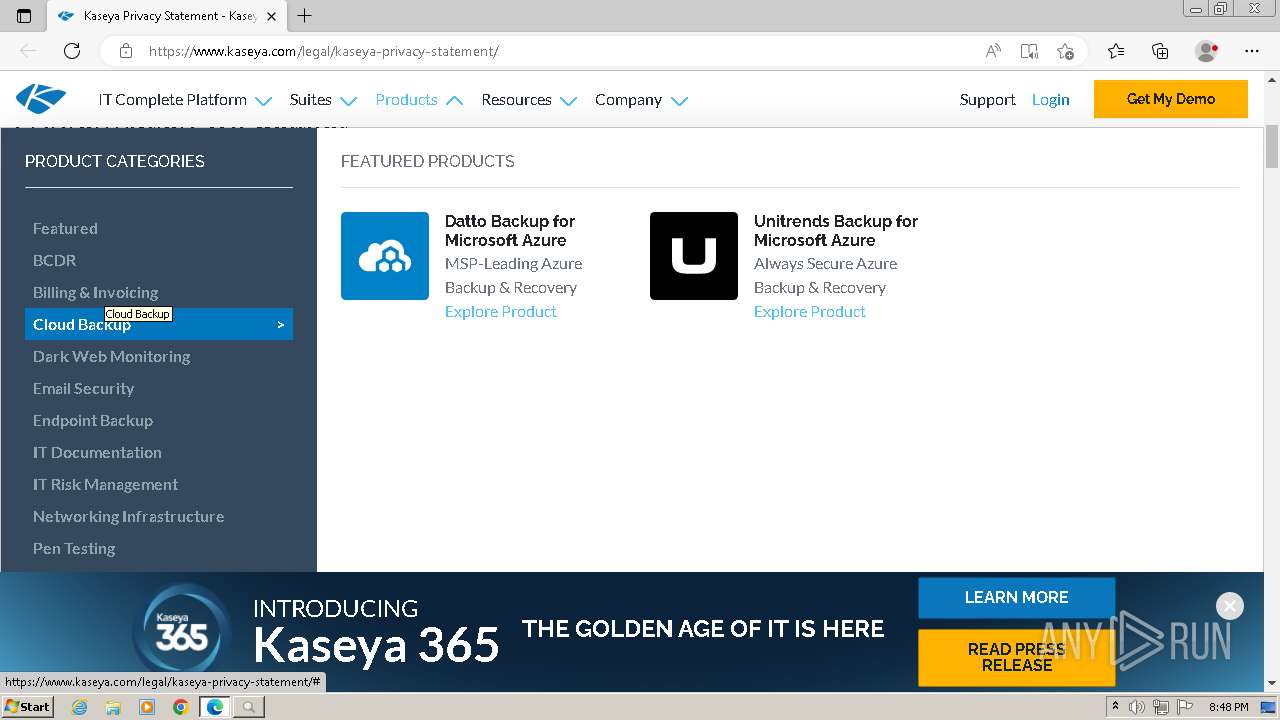Open read aloud icon in address bar

tap(993, 51)
